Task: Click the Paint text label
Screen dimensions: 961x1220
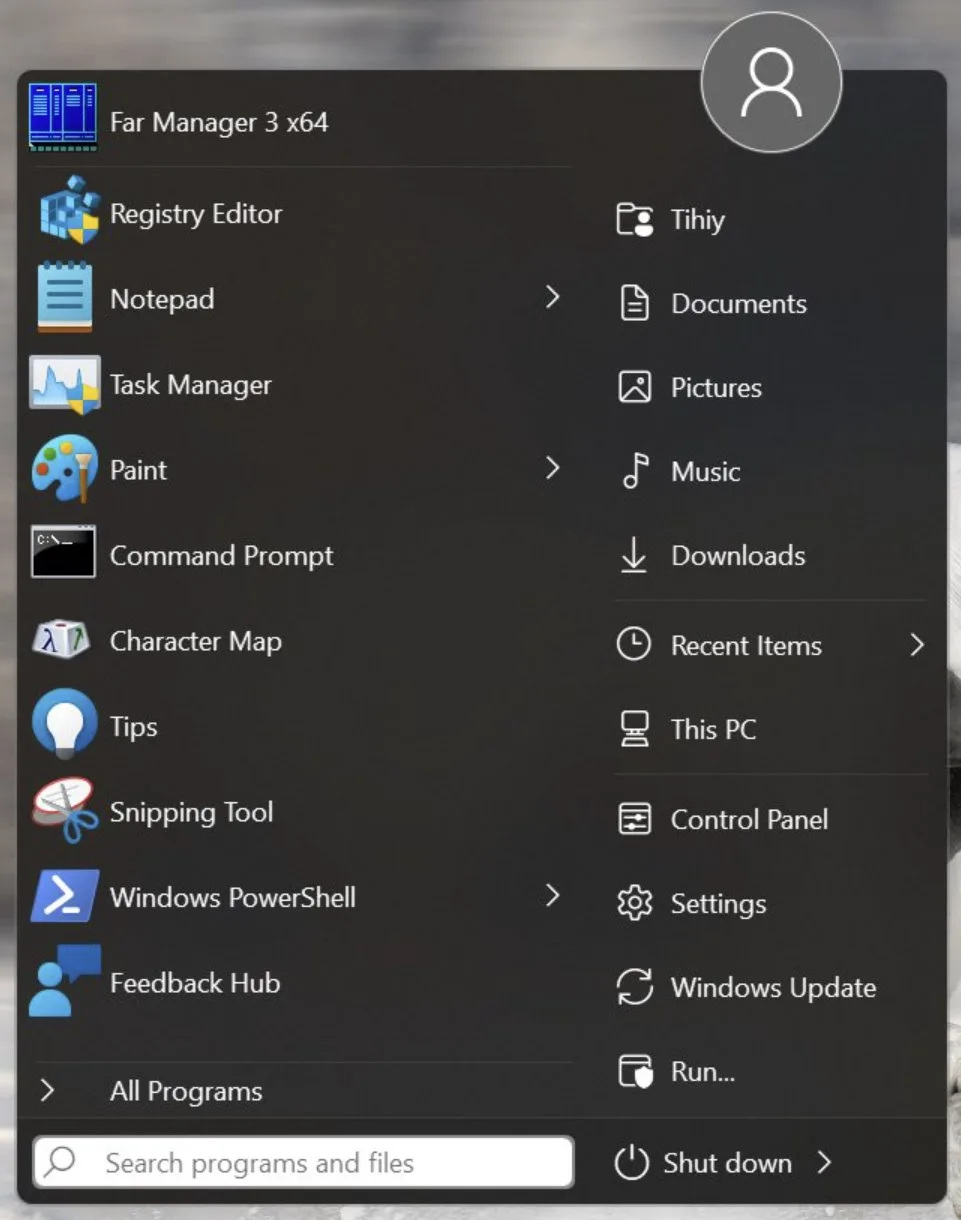Action: coord(138,470)
